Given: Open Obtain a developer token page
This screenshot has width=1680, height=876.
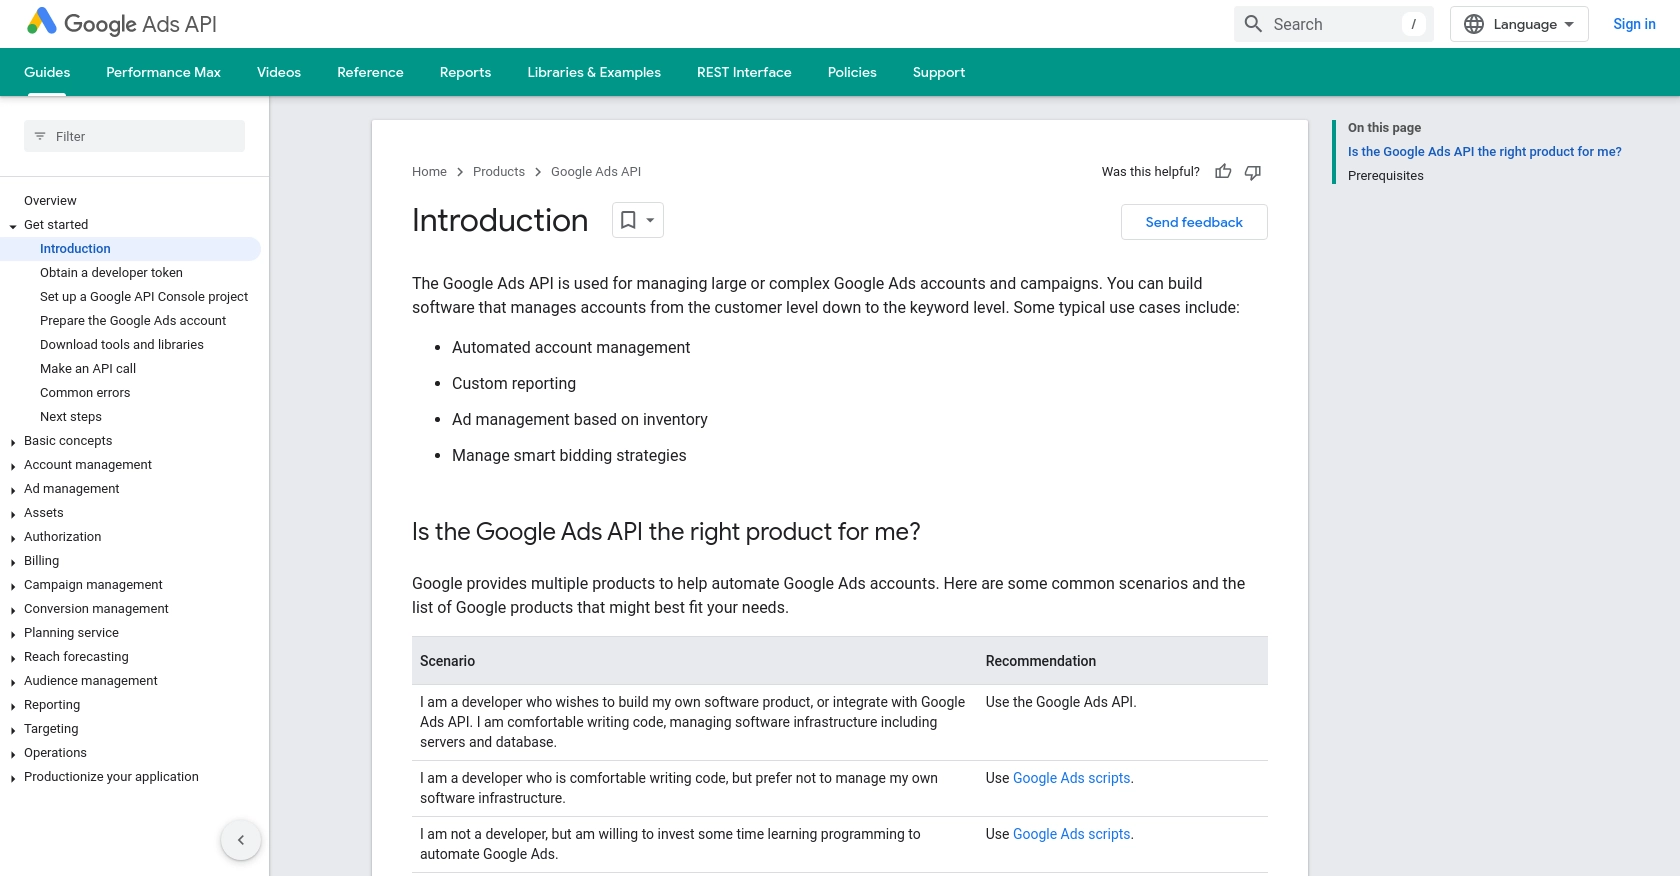Looking at the screenshot, I should [x=111, y=273].
